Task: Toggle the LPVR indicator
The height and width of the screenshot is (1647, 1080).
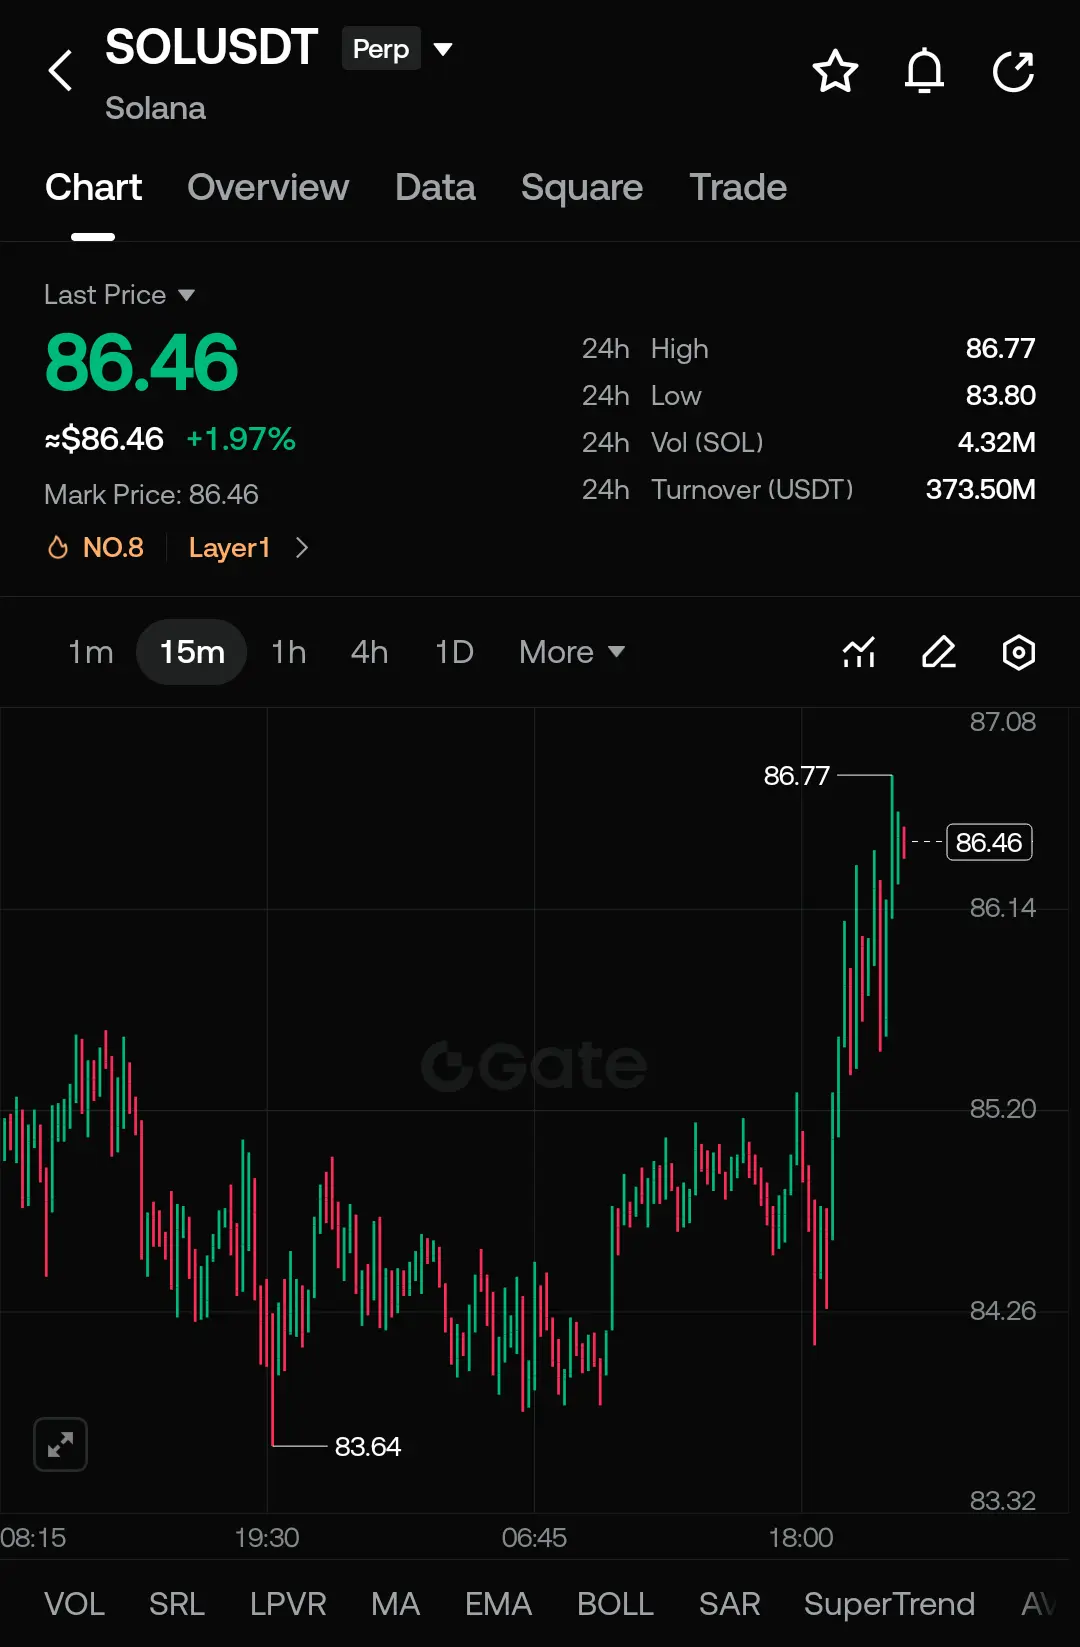Action: [288, 1603]
